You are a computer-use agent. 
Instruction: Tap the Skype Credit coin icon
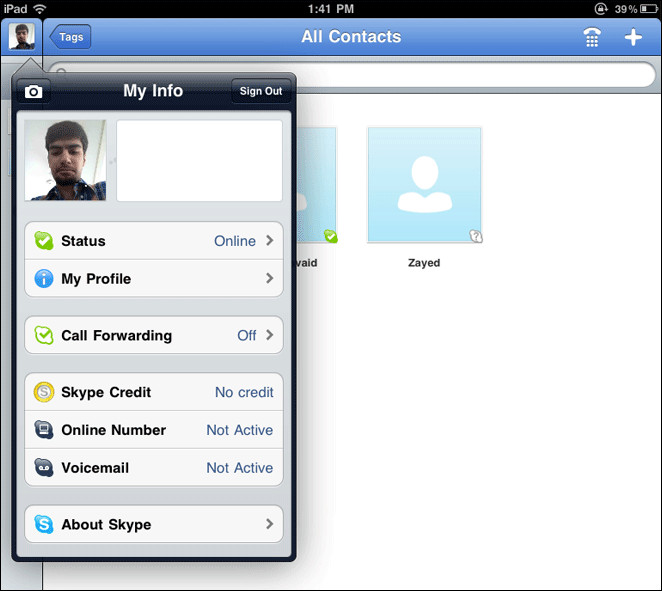point(43,392)
